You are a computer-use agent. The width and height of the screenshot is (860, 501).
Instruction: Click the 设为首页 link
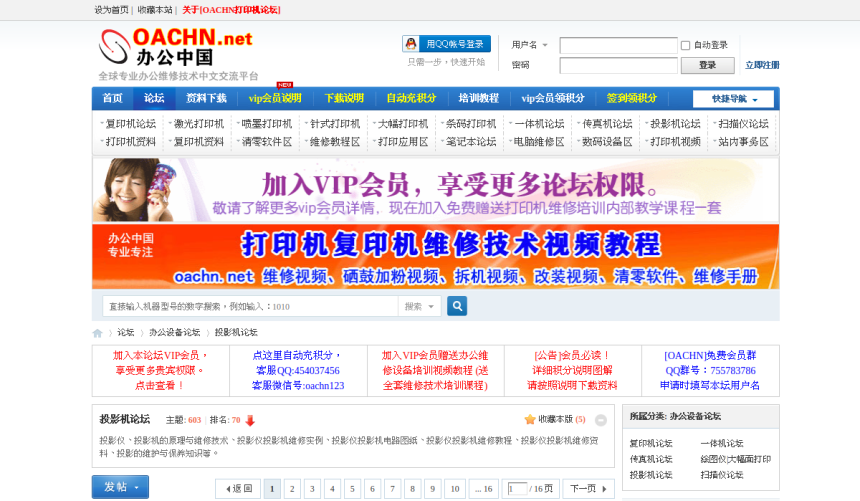coord(111,10)
